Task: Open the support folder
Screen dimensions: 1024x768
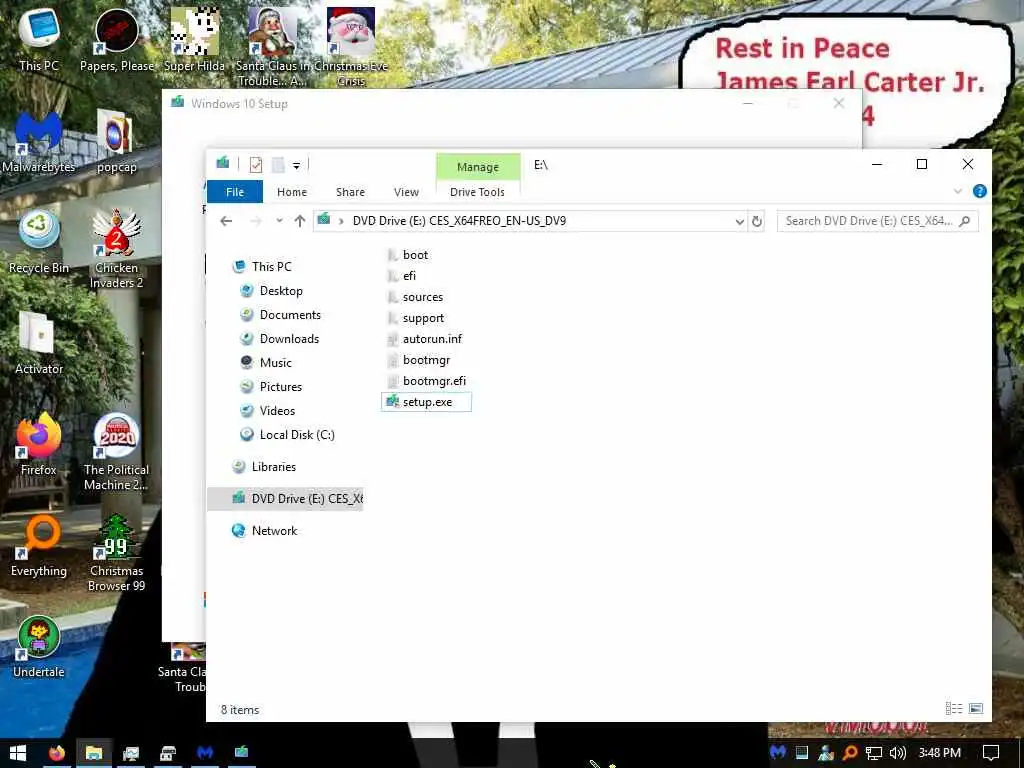Action: click(416, 317)
